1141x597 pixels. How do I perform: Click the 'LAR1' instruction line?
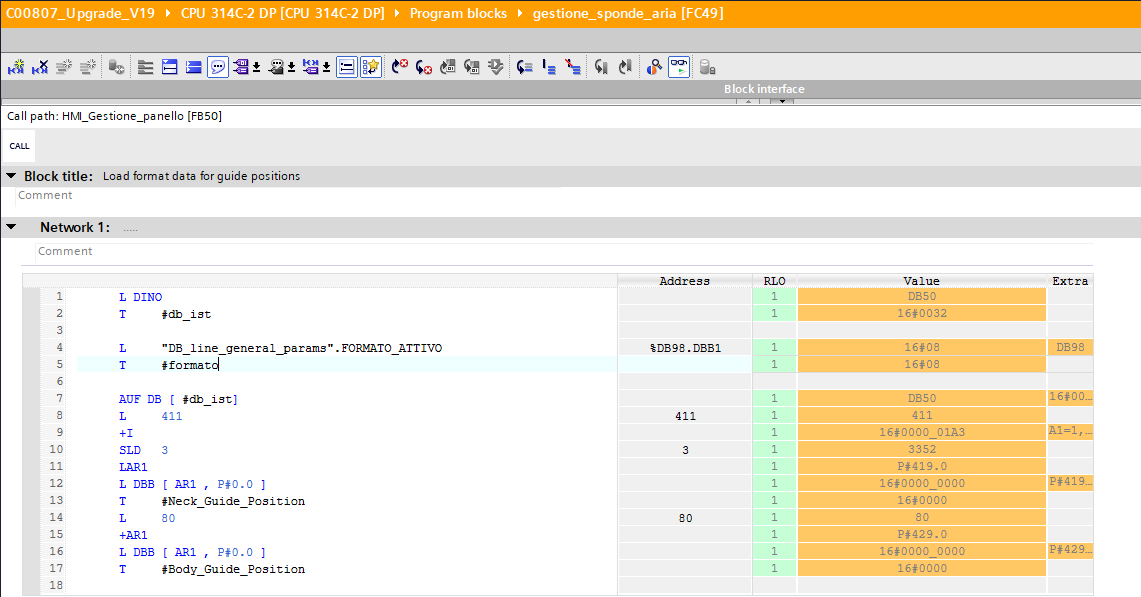[x=133, y=467]
